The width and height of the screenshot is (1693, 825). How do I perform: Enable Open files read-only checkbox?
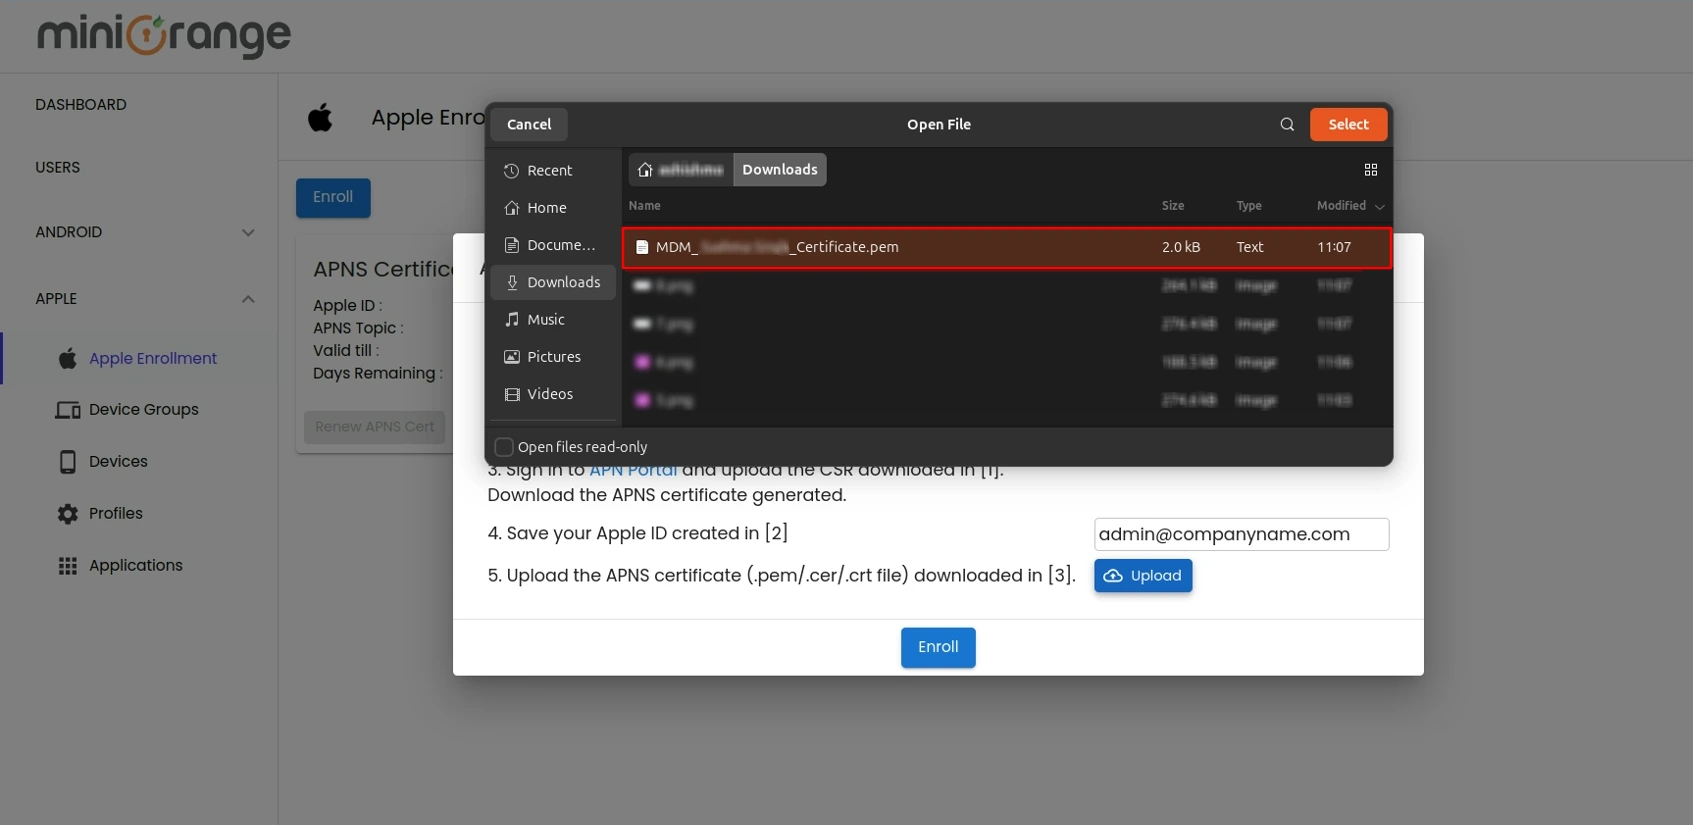pos(504,447)
